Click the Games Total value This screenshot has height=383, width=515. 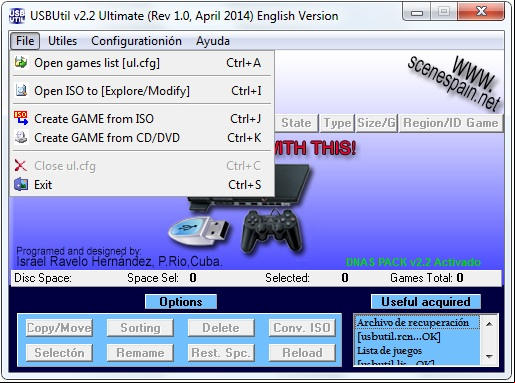[460, 278]
